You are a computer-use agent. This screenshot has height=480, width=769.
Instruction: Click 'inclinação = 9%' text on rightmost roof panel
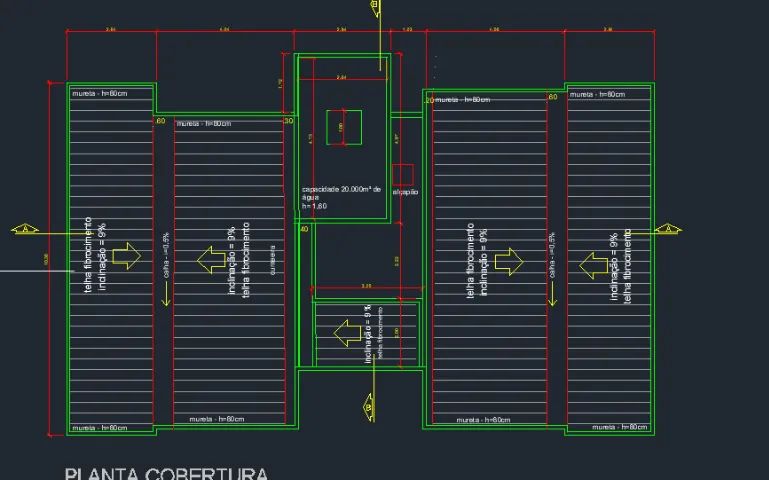click(613, 267)
